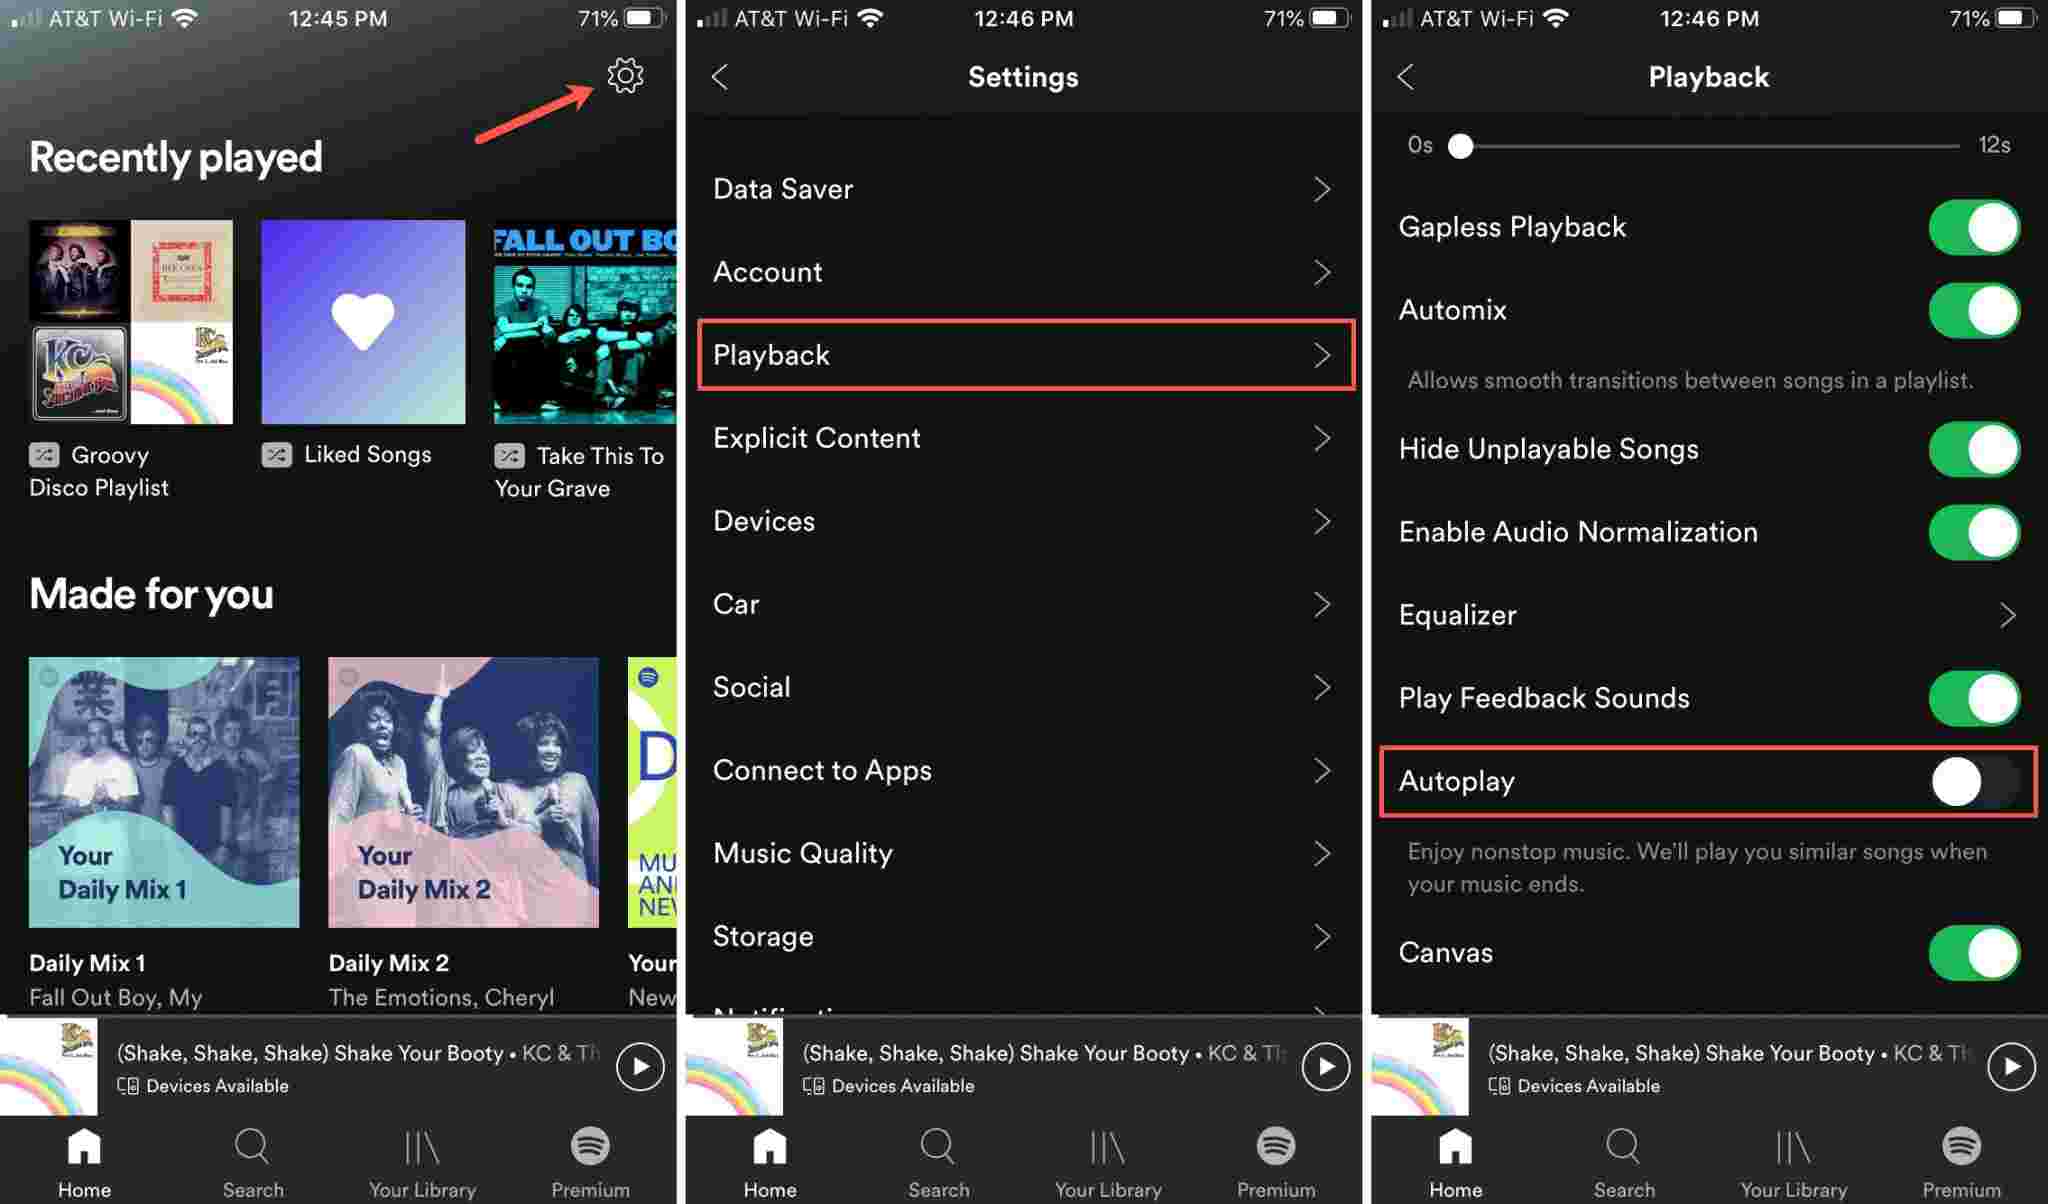Tap the Spotify Home icon
Image resolution: width=2048 pixels, height=1204 pixels.
pos(82,1147)
